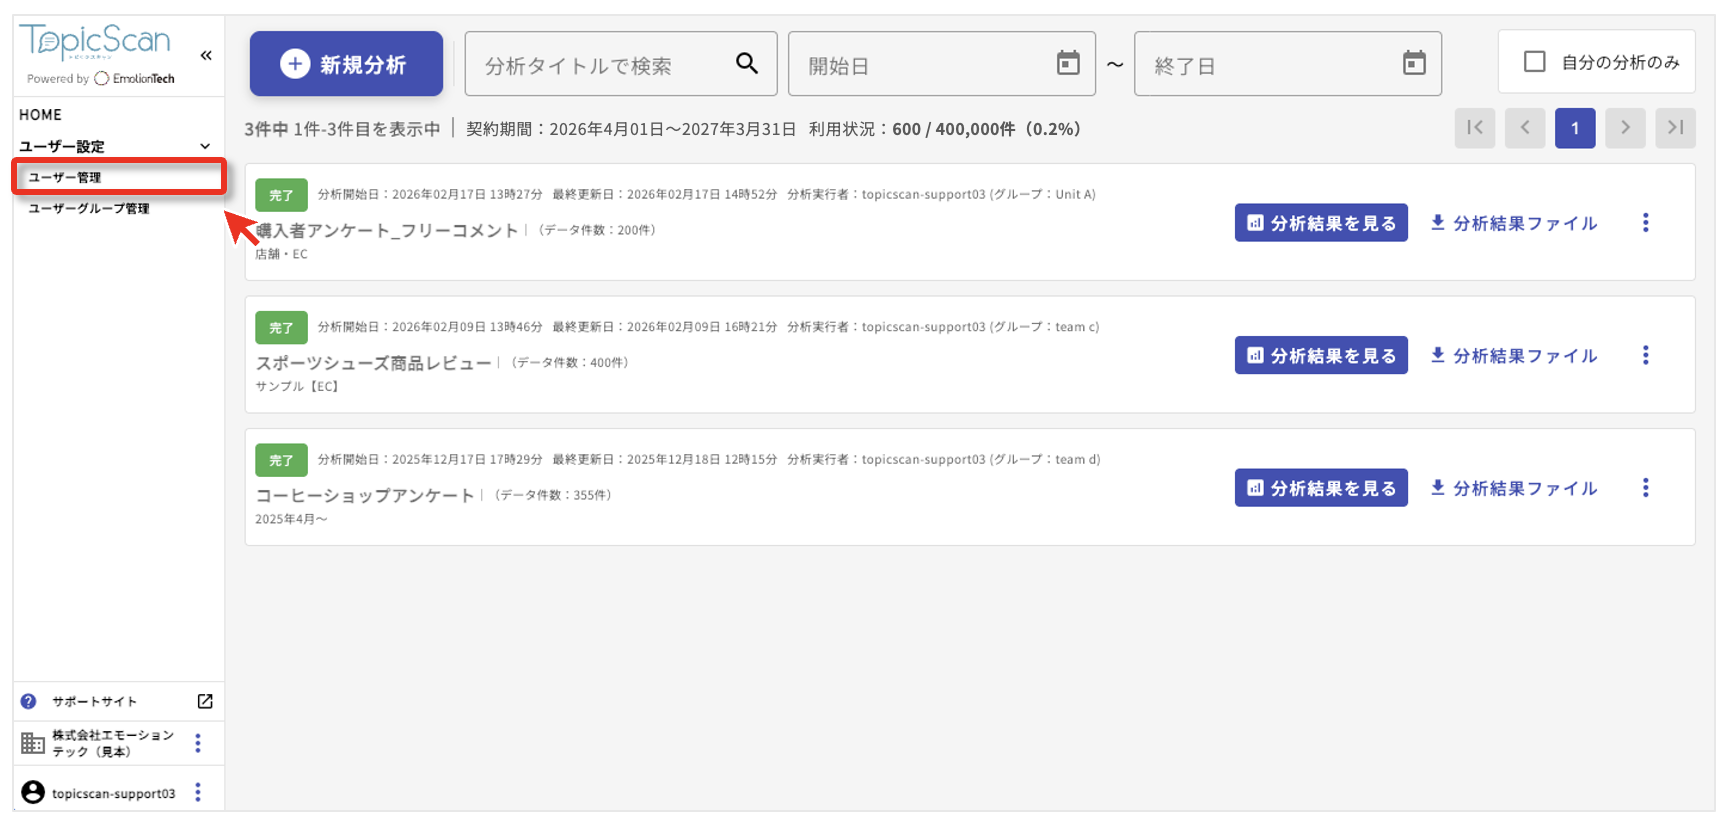Open the end date calendar picker

click(x=1413, y=64)
